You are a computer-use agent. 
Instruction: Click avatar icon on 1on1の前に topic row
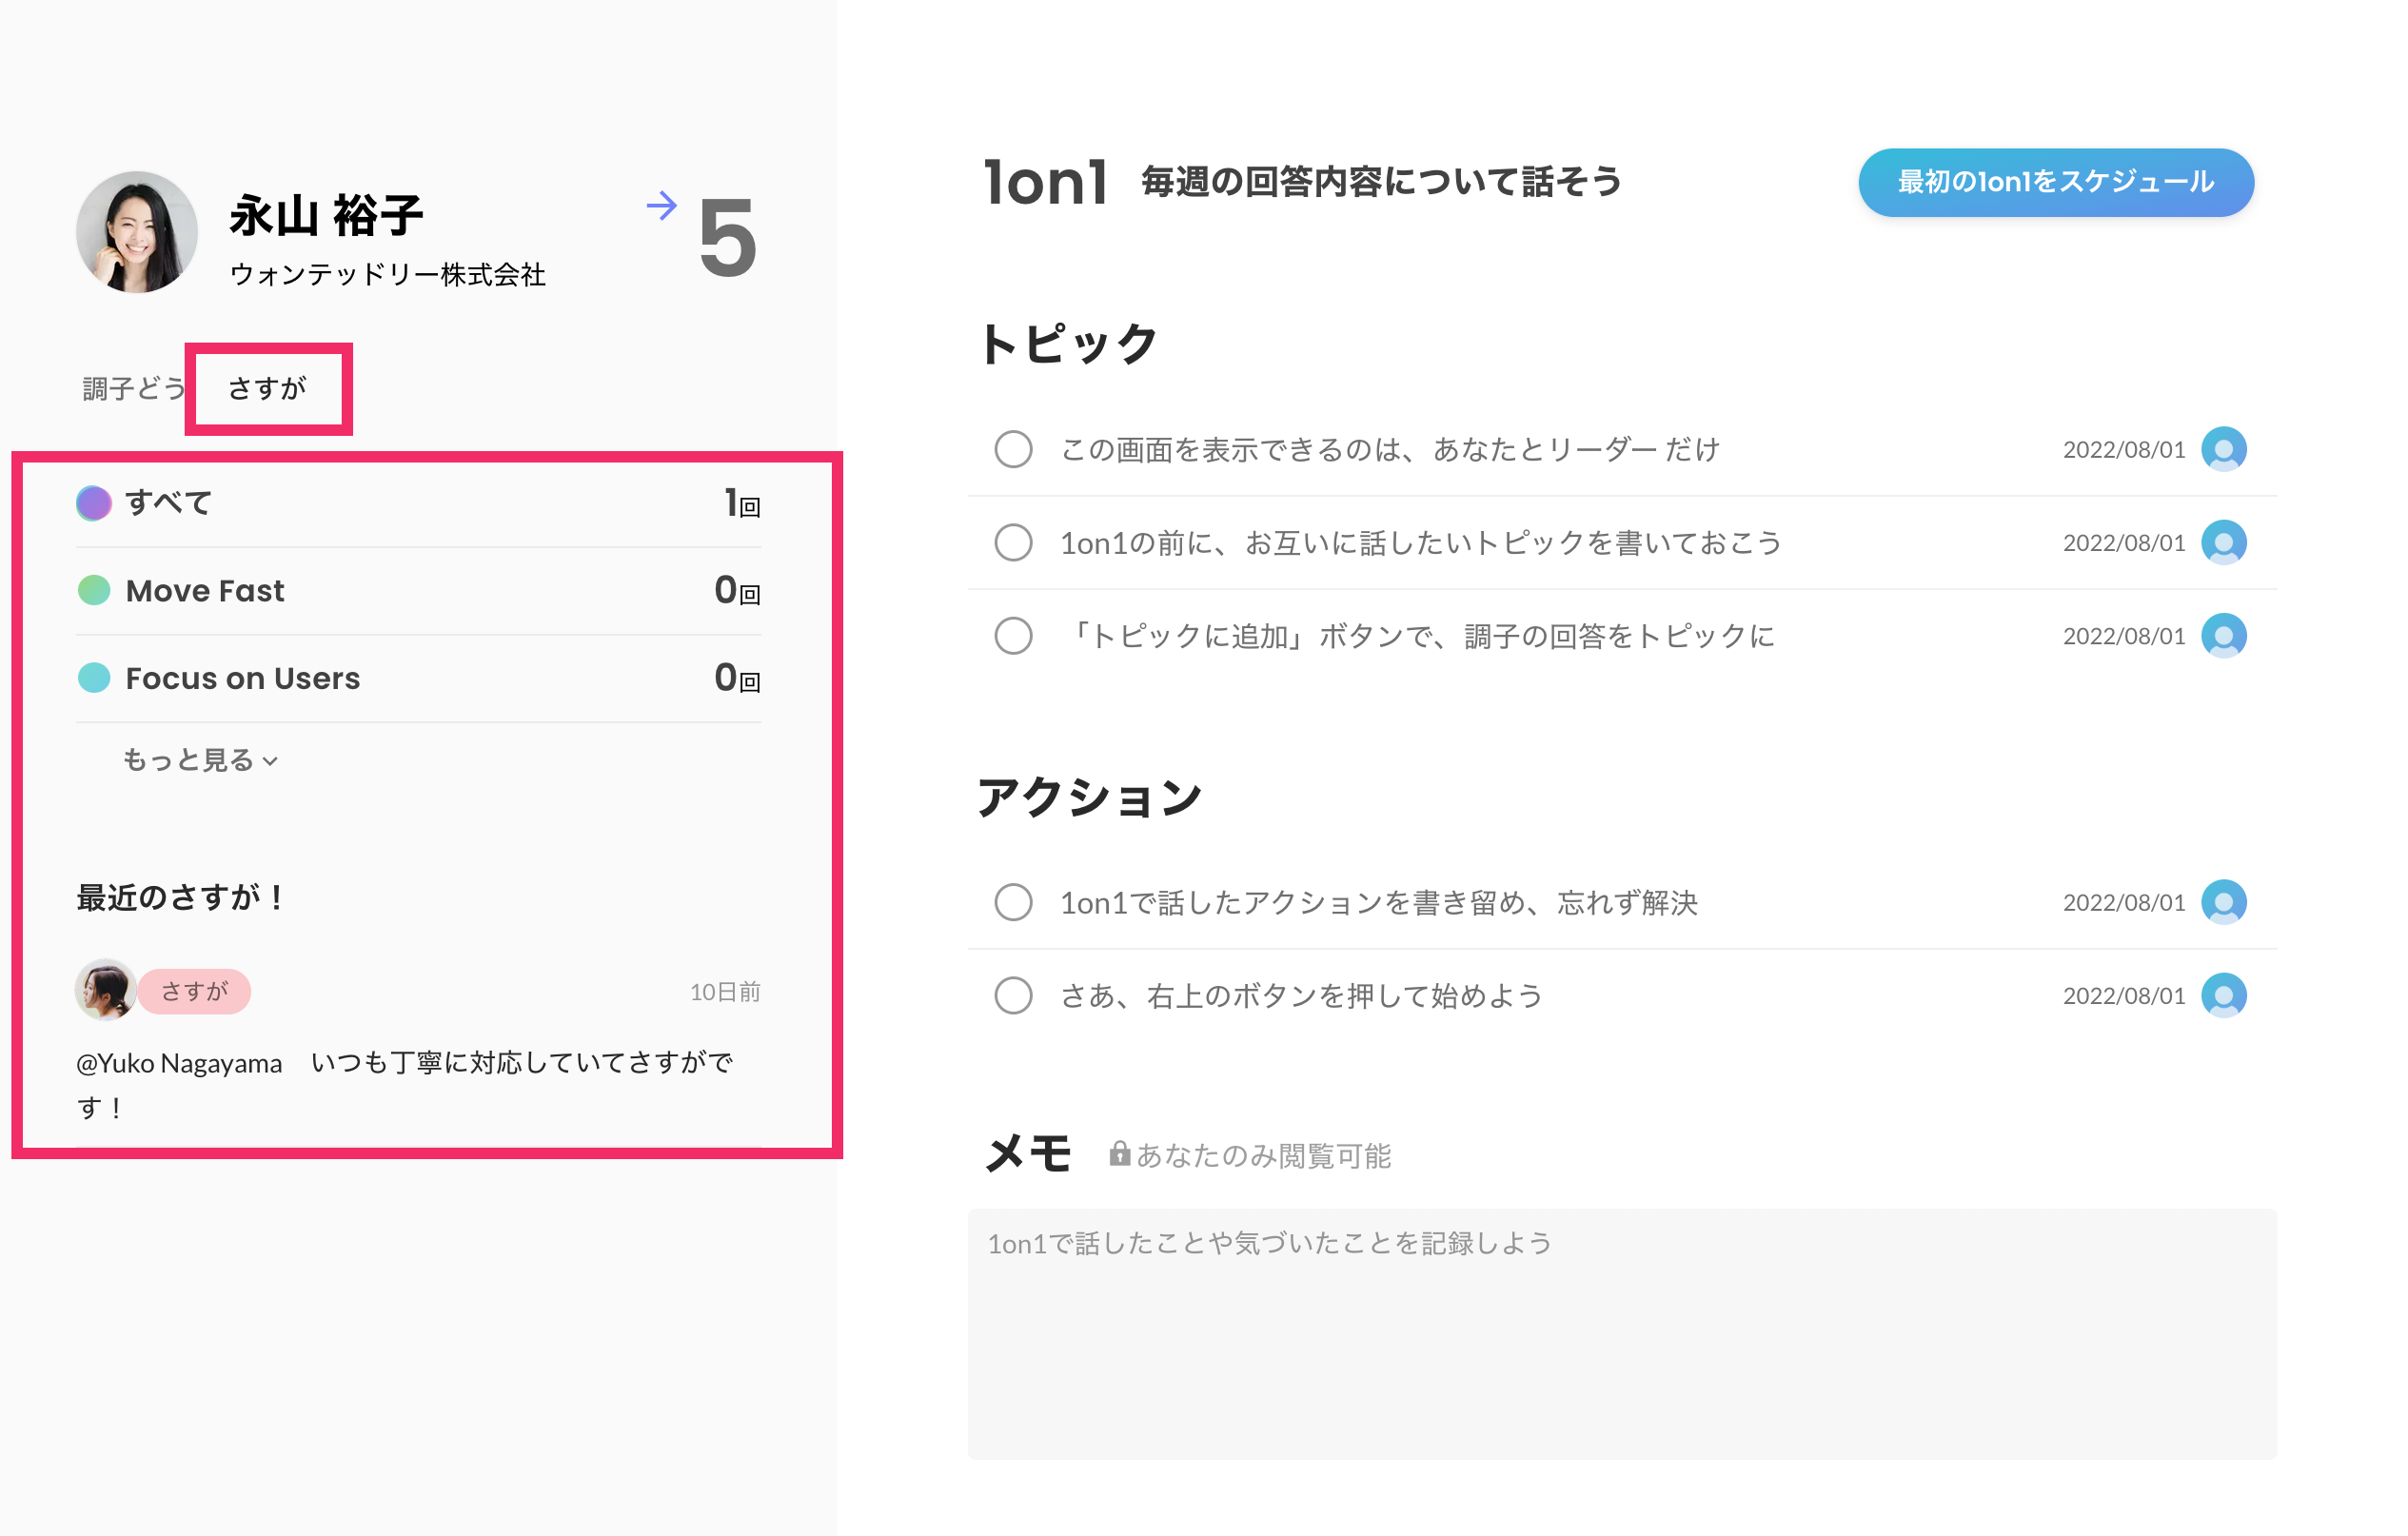(x=2223, y=542)
